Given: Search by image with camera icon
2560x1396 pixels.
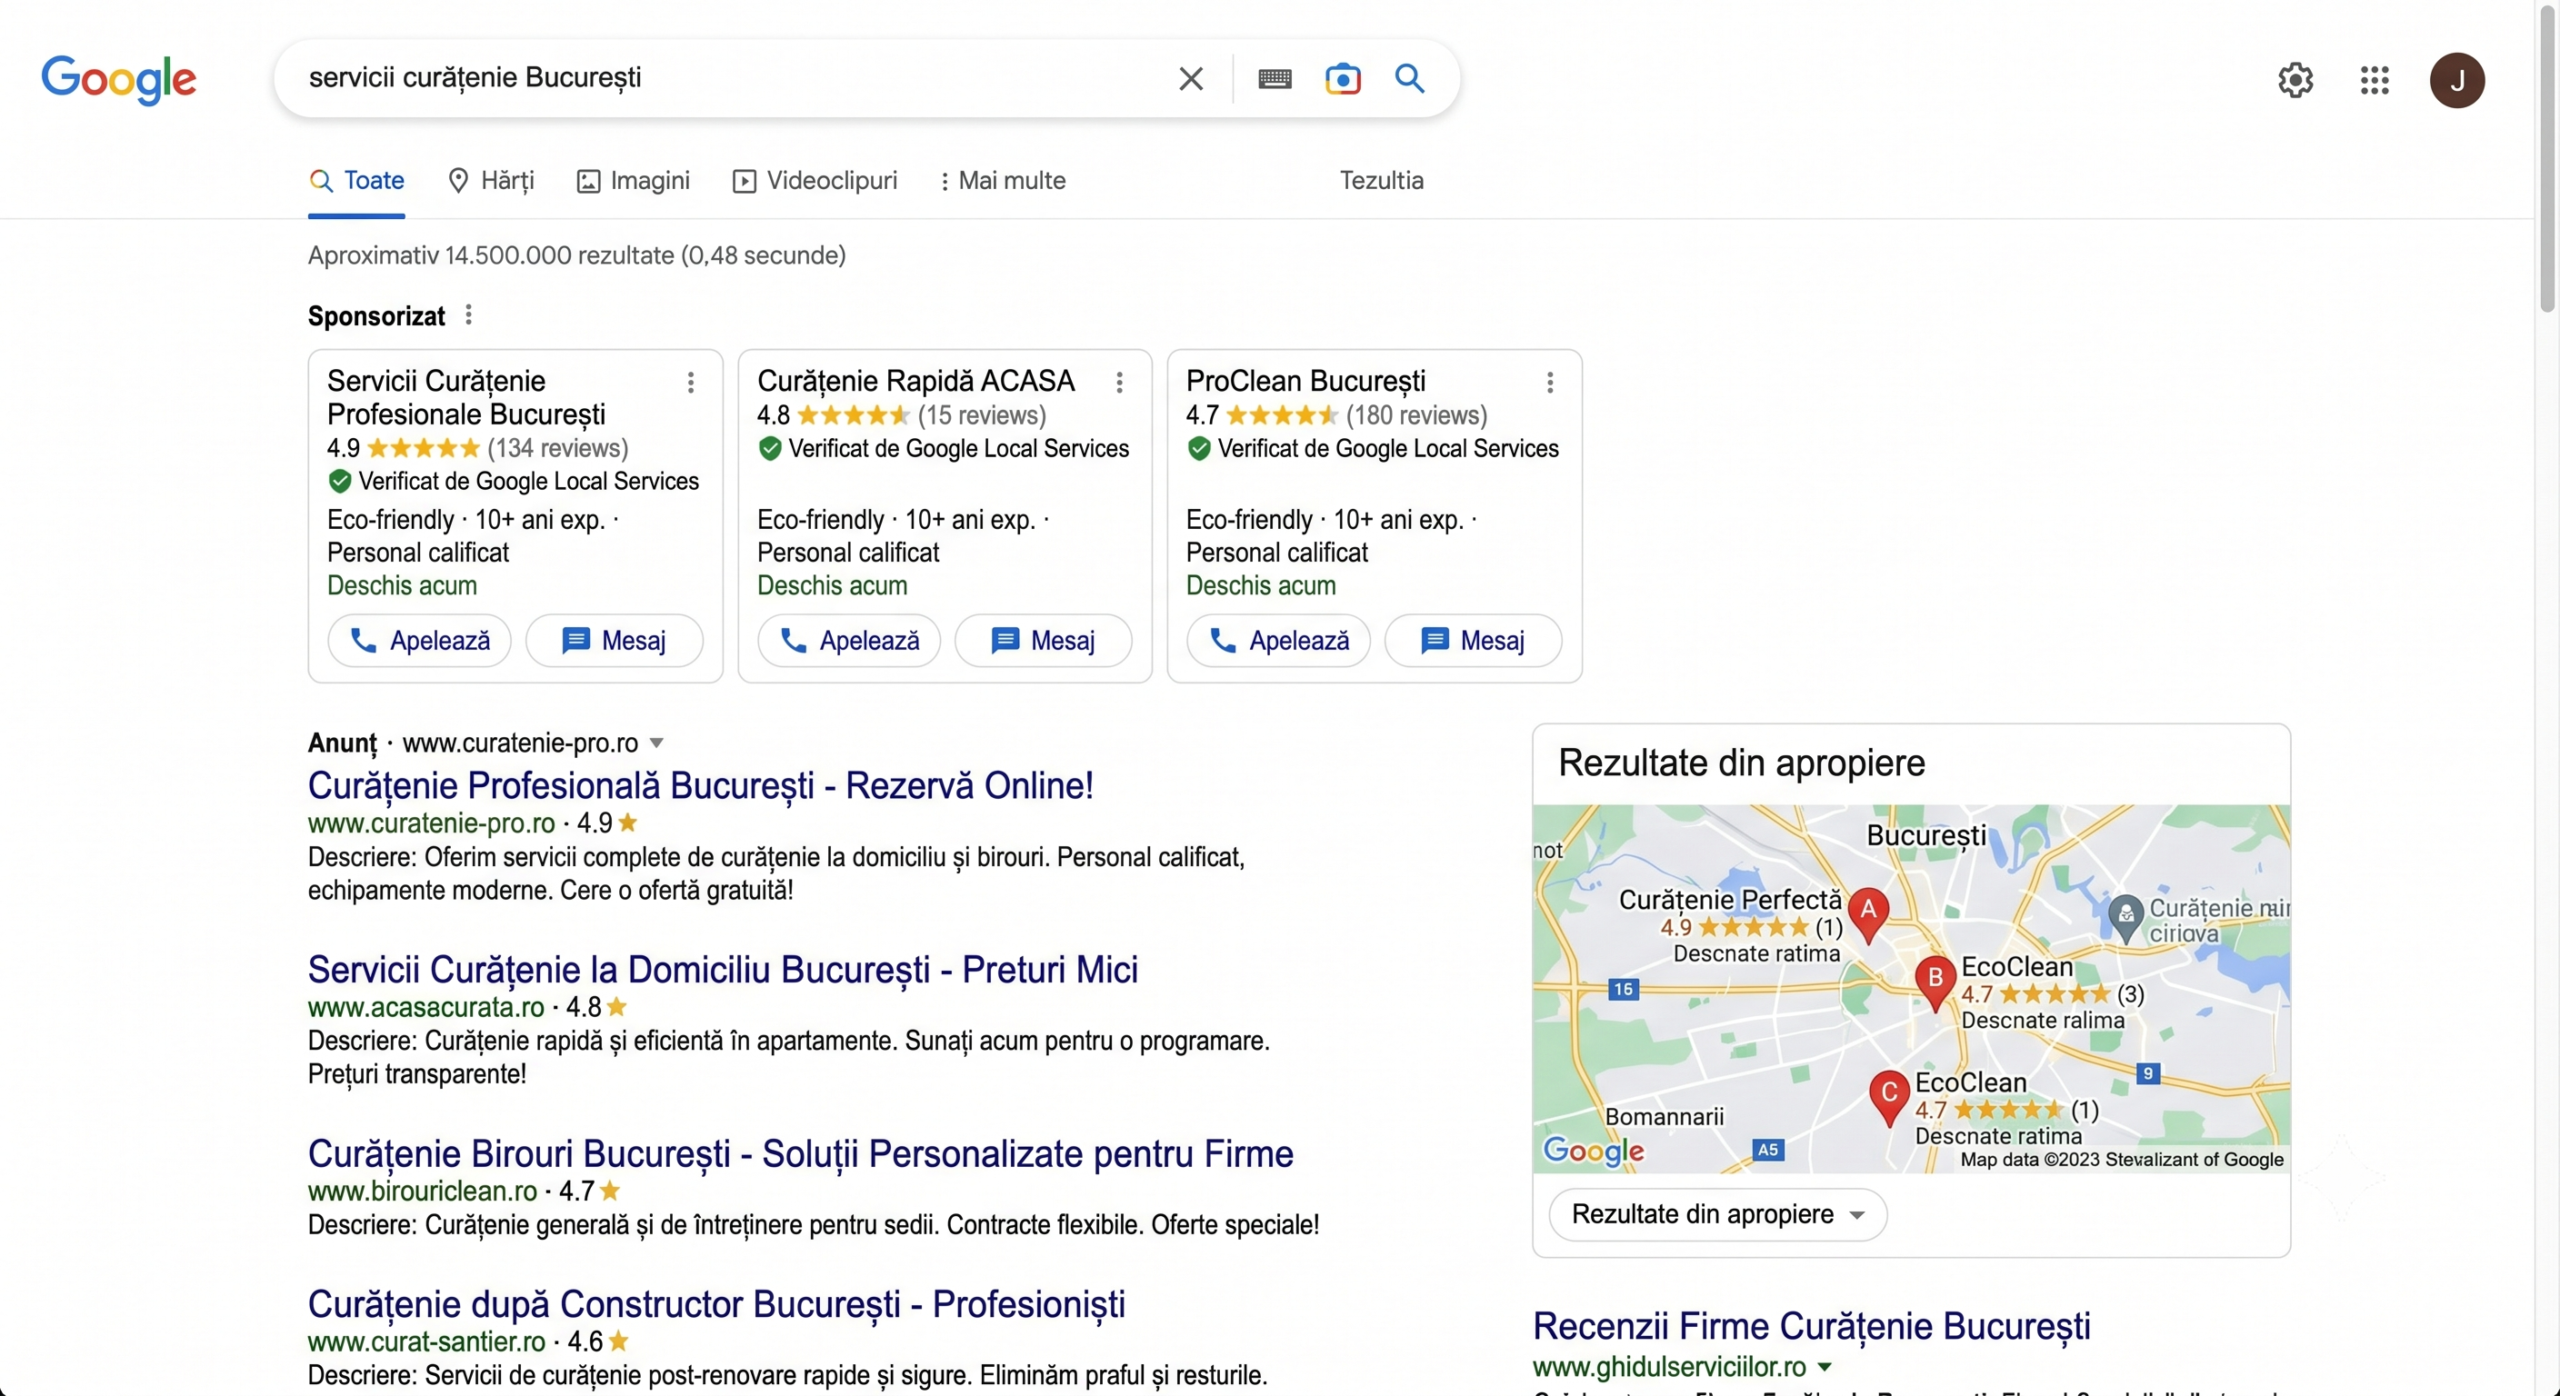Looking at the screenshot, I should pos(1342,79).
